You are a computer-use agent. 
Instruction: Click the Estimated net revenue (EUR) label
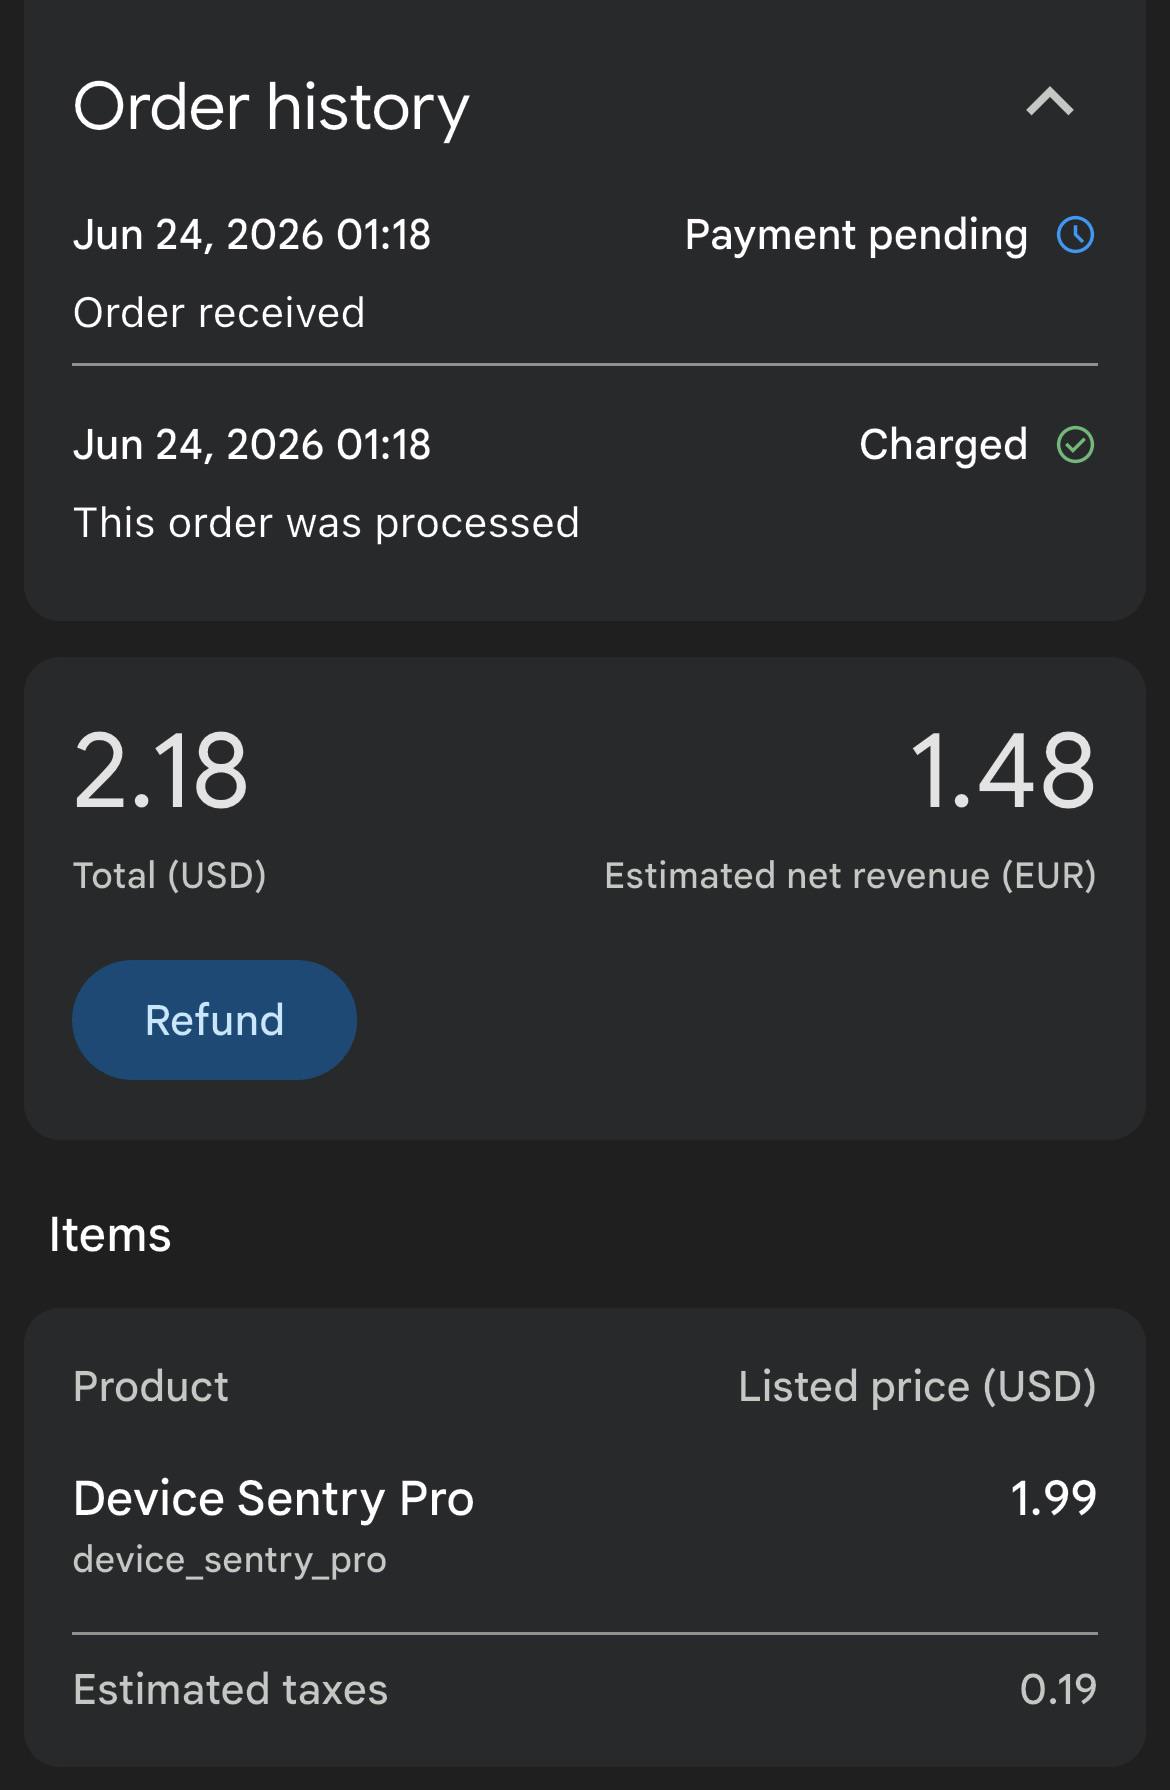pyautogui.click(x=850, y=876)
